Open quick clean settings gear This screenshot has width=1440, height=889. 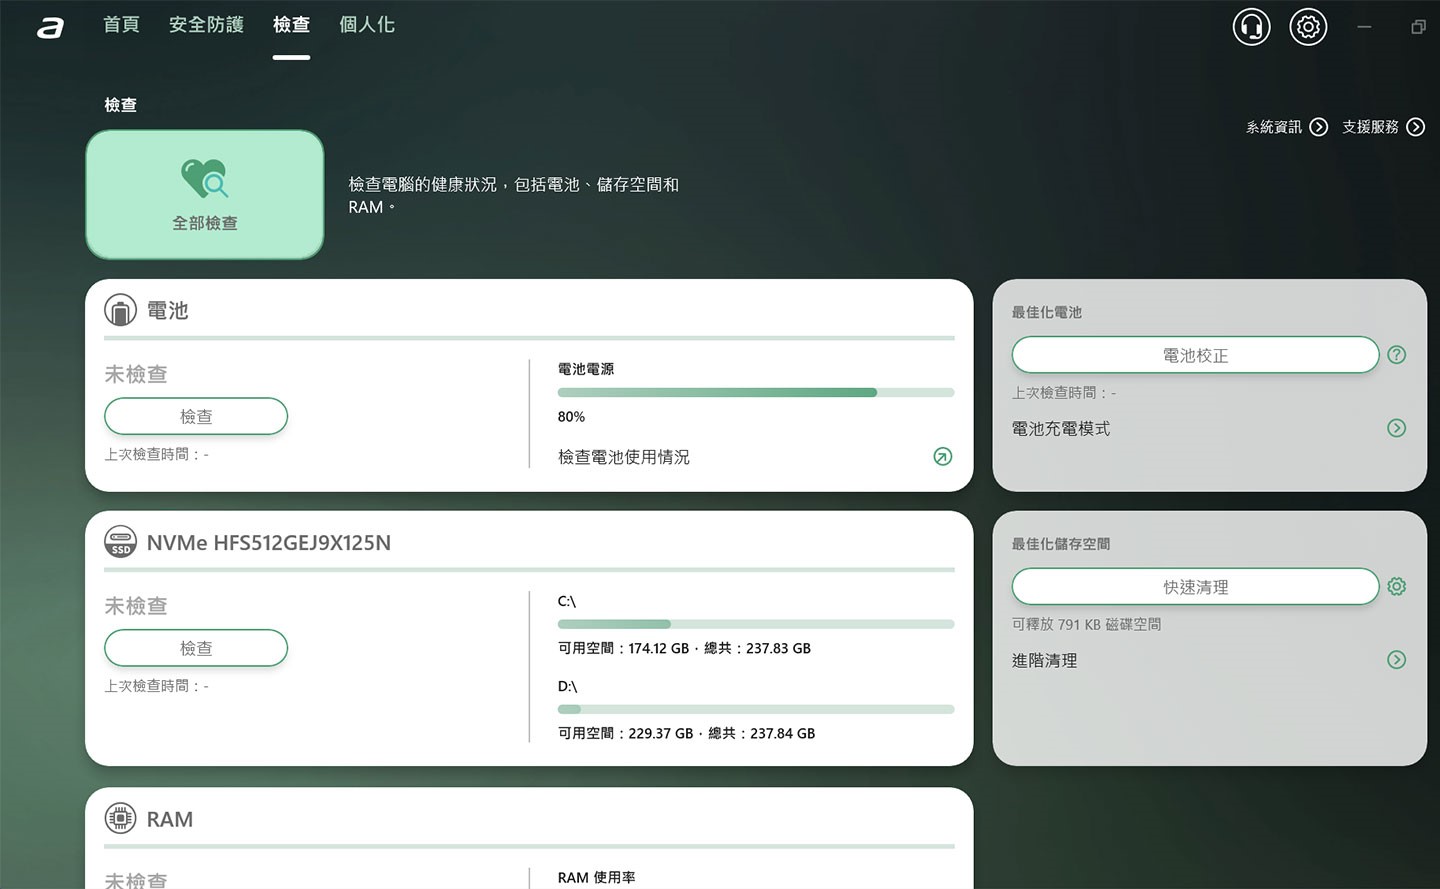click(1397, 587)
